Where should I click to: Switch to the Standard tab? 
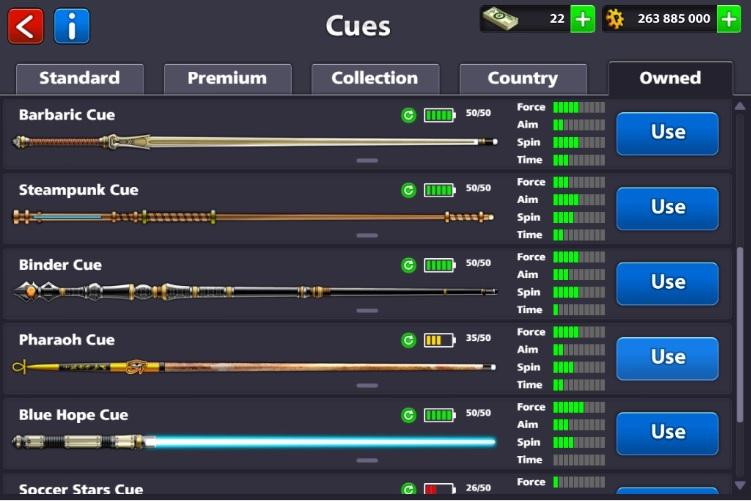pyautogui.click(x=80, y=79)
